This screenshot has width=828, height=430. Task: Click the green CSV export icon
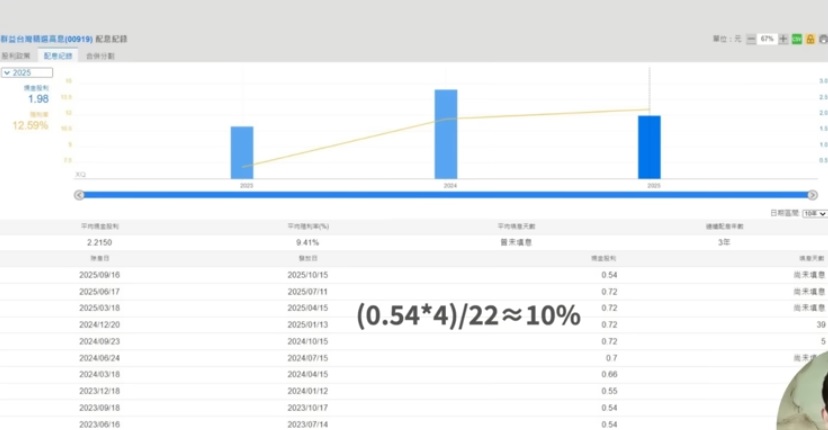pyautogui.click(x=797, y=39)
